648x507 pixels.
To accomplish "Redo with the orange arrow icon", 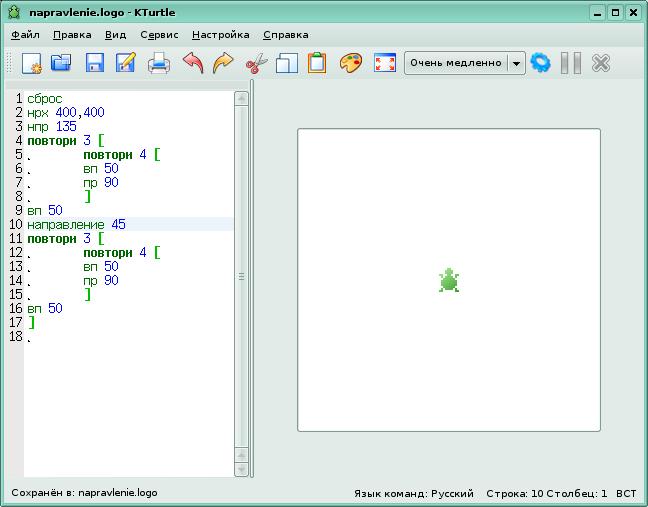I will (223, 64).
